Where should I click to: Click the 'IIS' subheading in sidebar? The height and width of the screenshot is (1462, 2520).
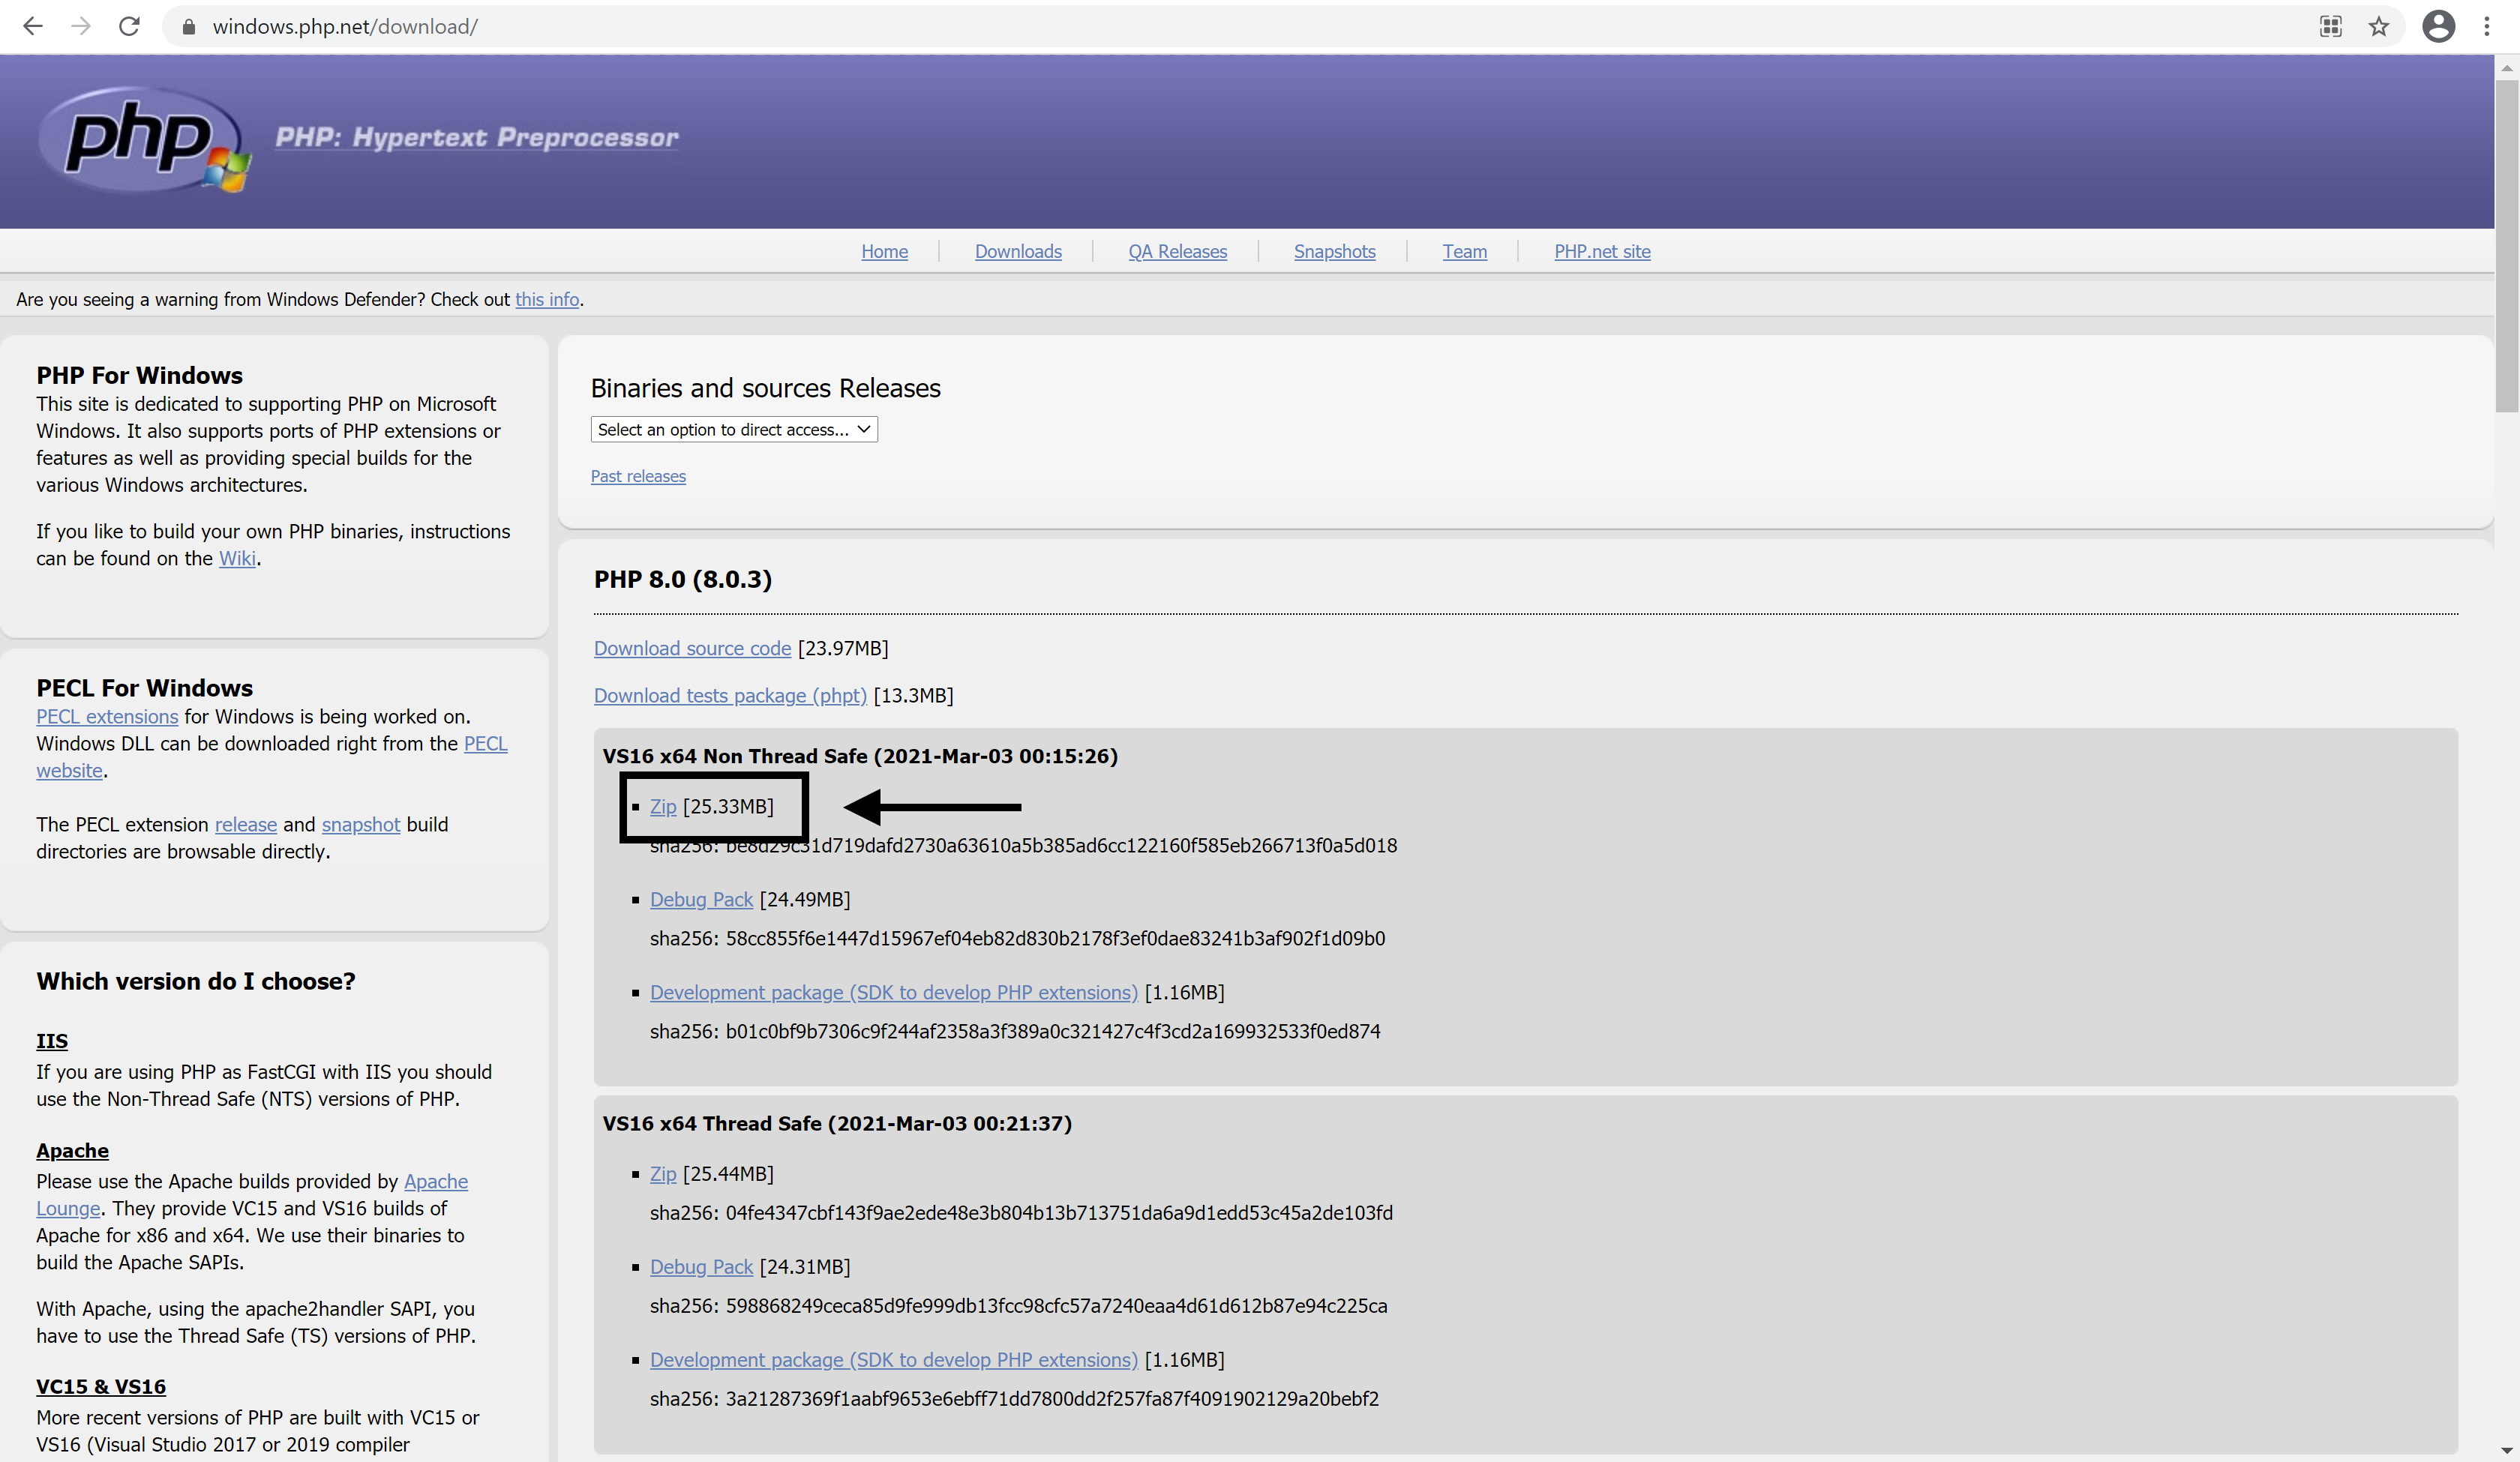pyautogui.click(x=52, y=1041)
